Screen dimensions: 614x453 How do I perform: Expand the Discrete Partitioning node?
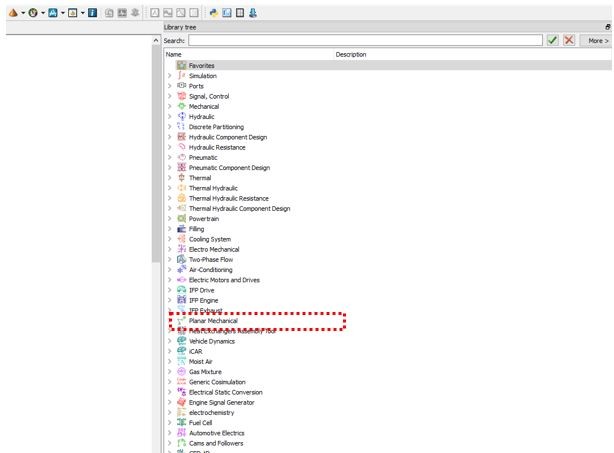coord(170,126)
